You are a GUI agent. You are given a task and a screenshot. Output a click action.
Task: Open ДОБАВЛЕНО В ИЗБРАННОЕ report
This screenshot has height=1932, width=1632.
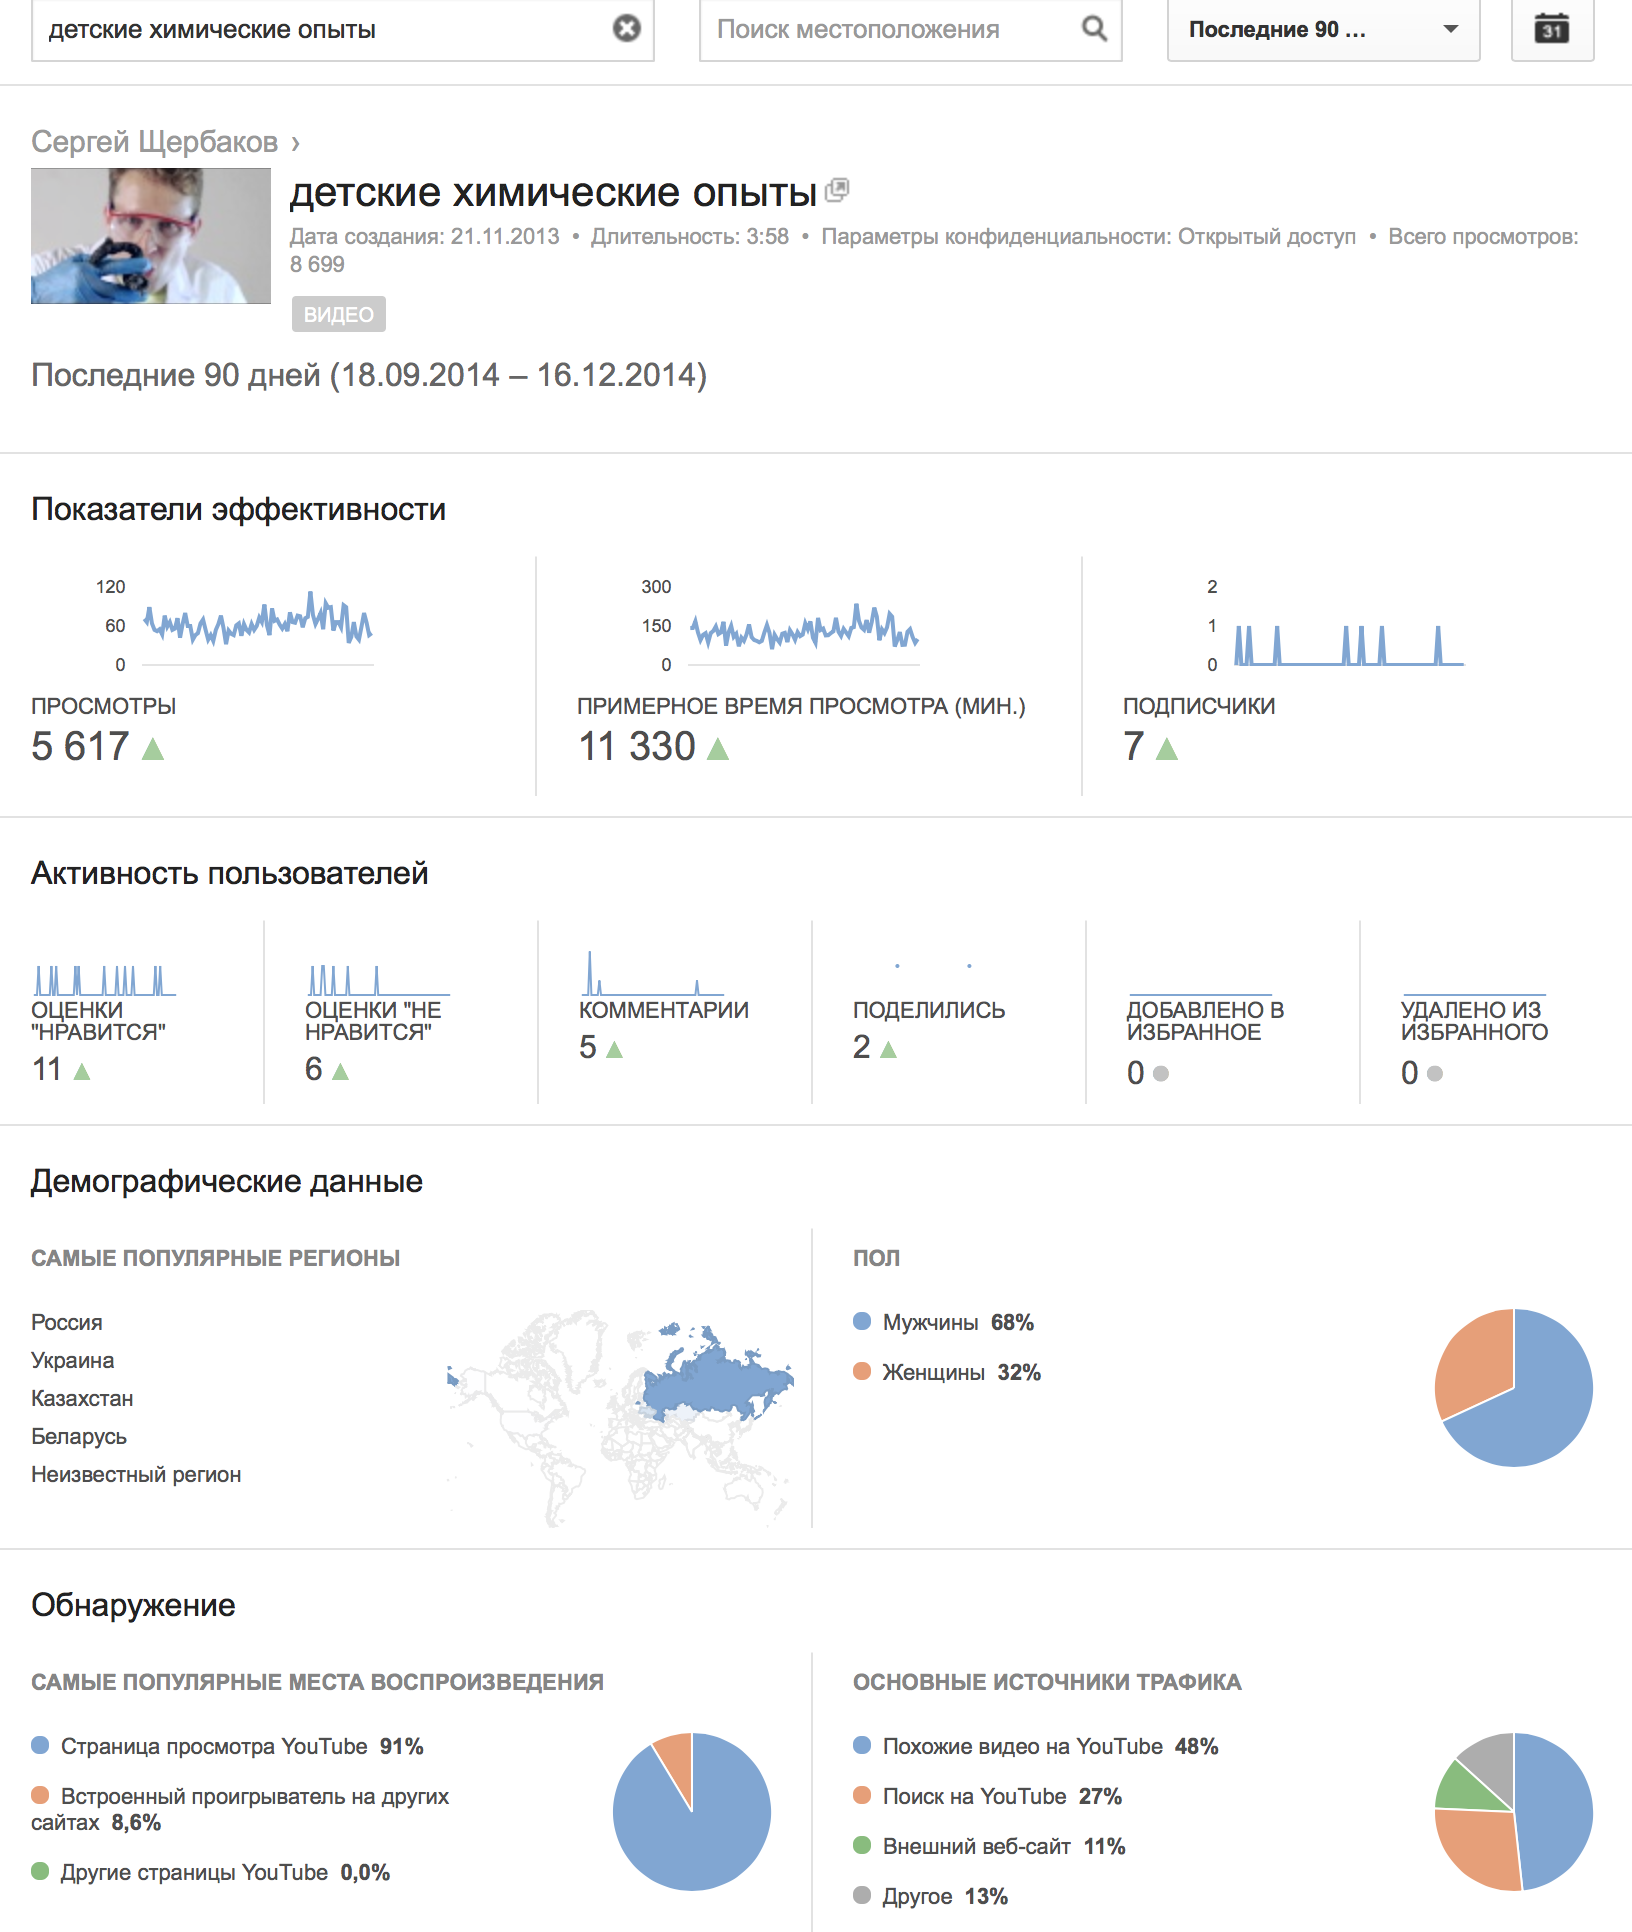1205,1021
